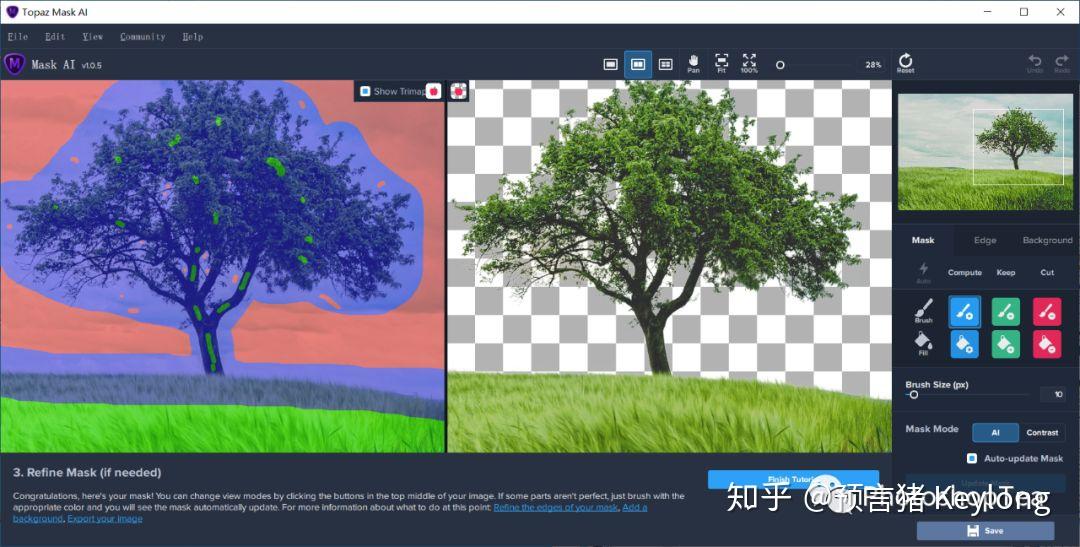The width and height of the screenshot is (1080, 547).
Task: Adjust the Brush Size slider handle
Action: 913,395
